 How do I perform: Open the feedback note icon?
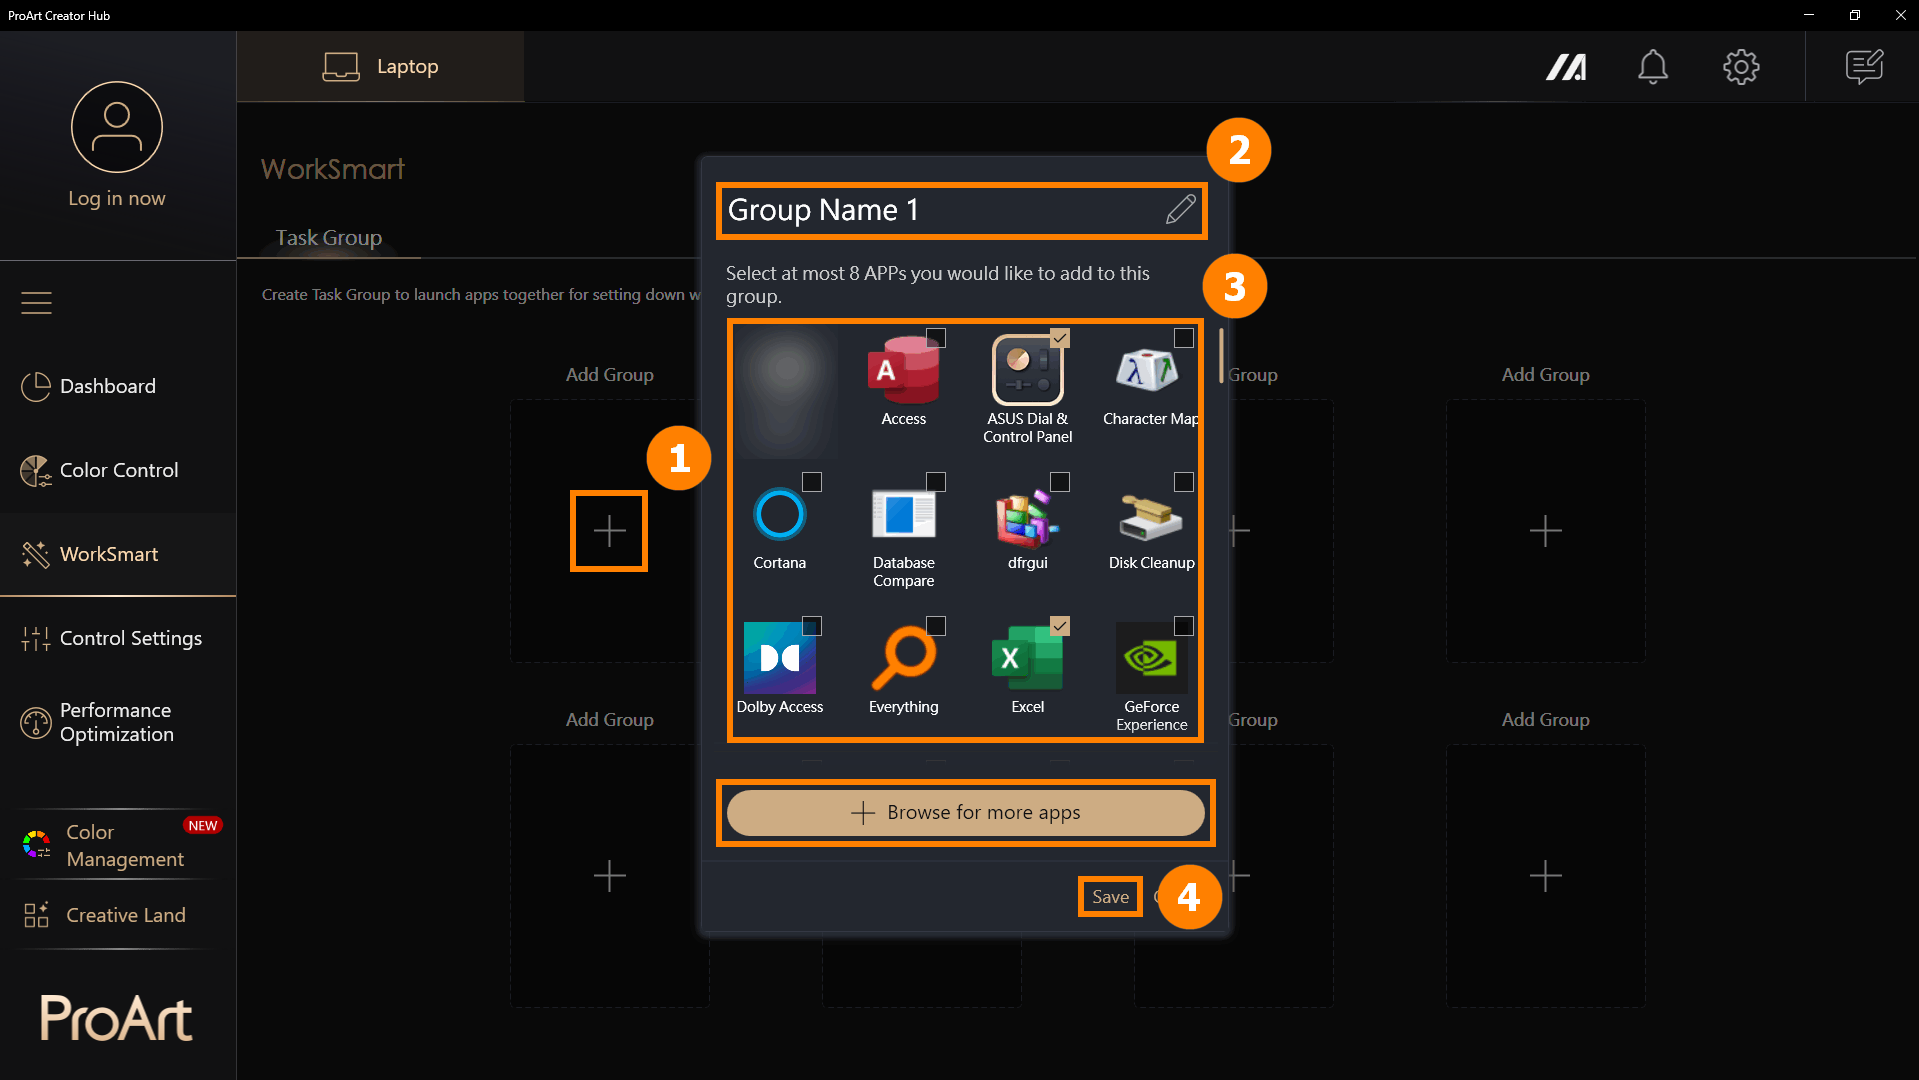coord(1864,67)
